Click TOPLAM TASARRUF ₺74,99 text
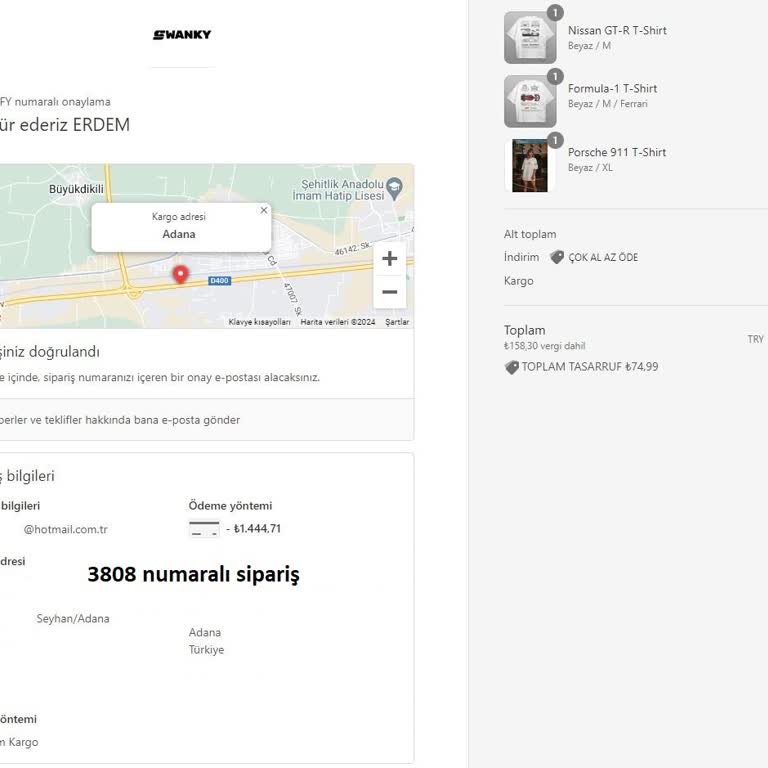 (590, 367)
